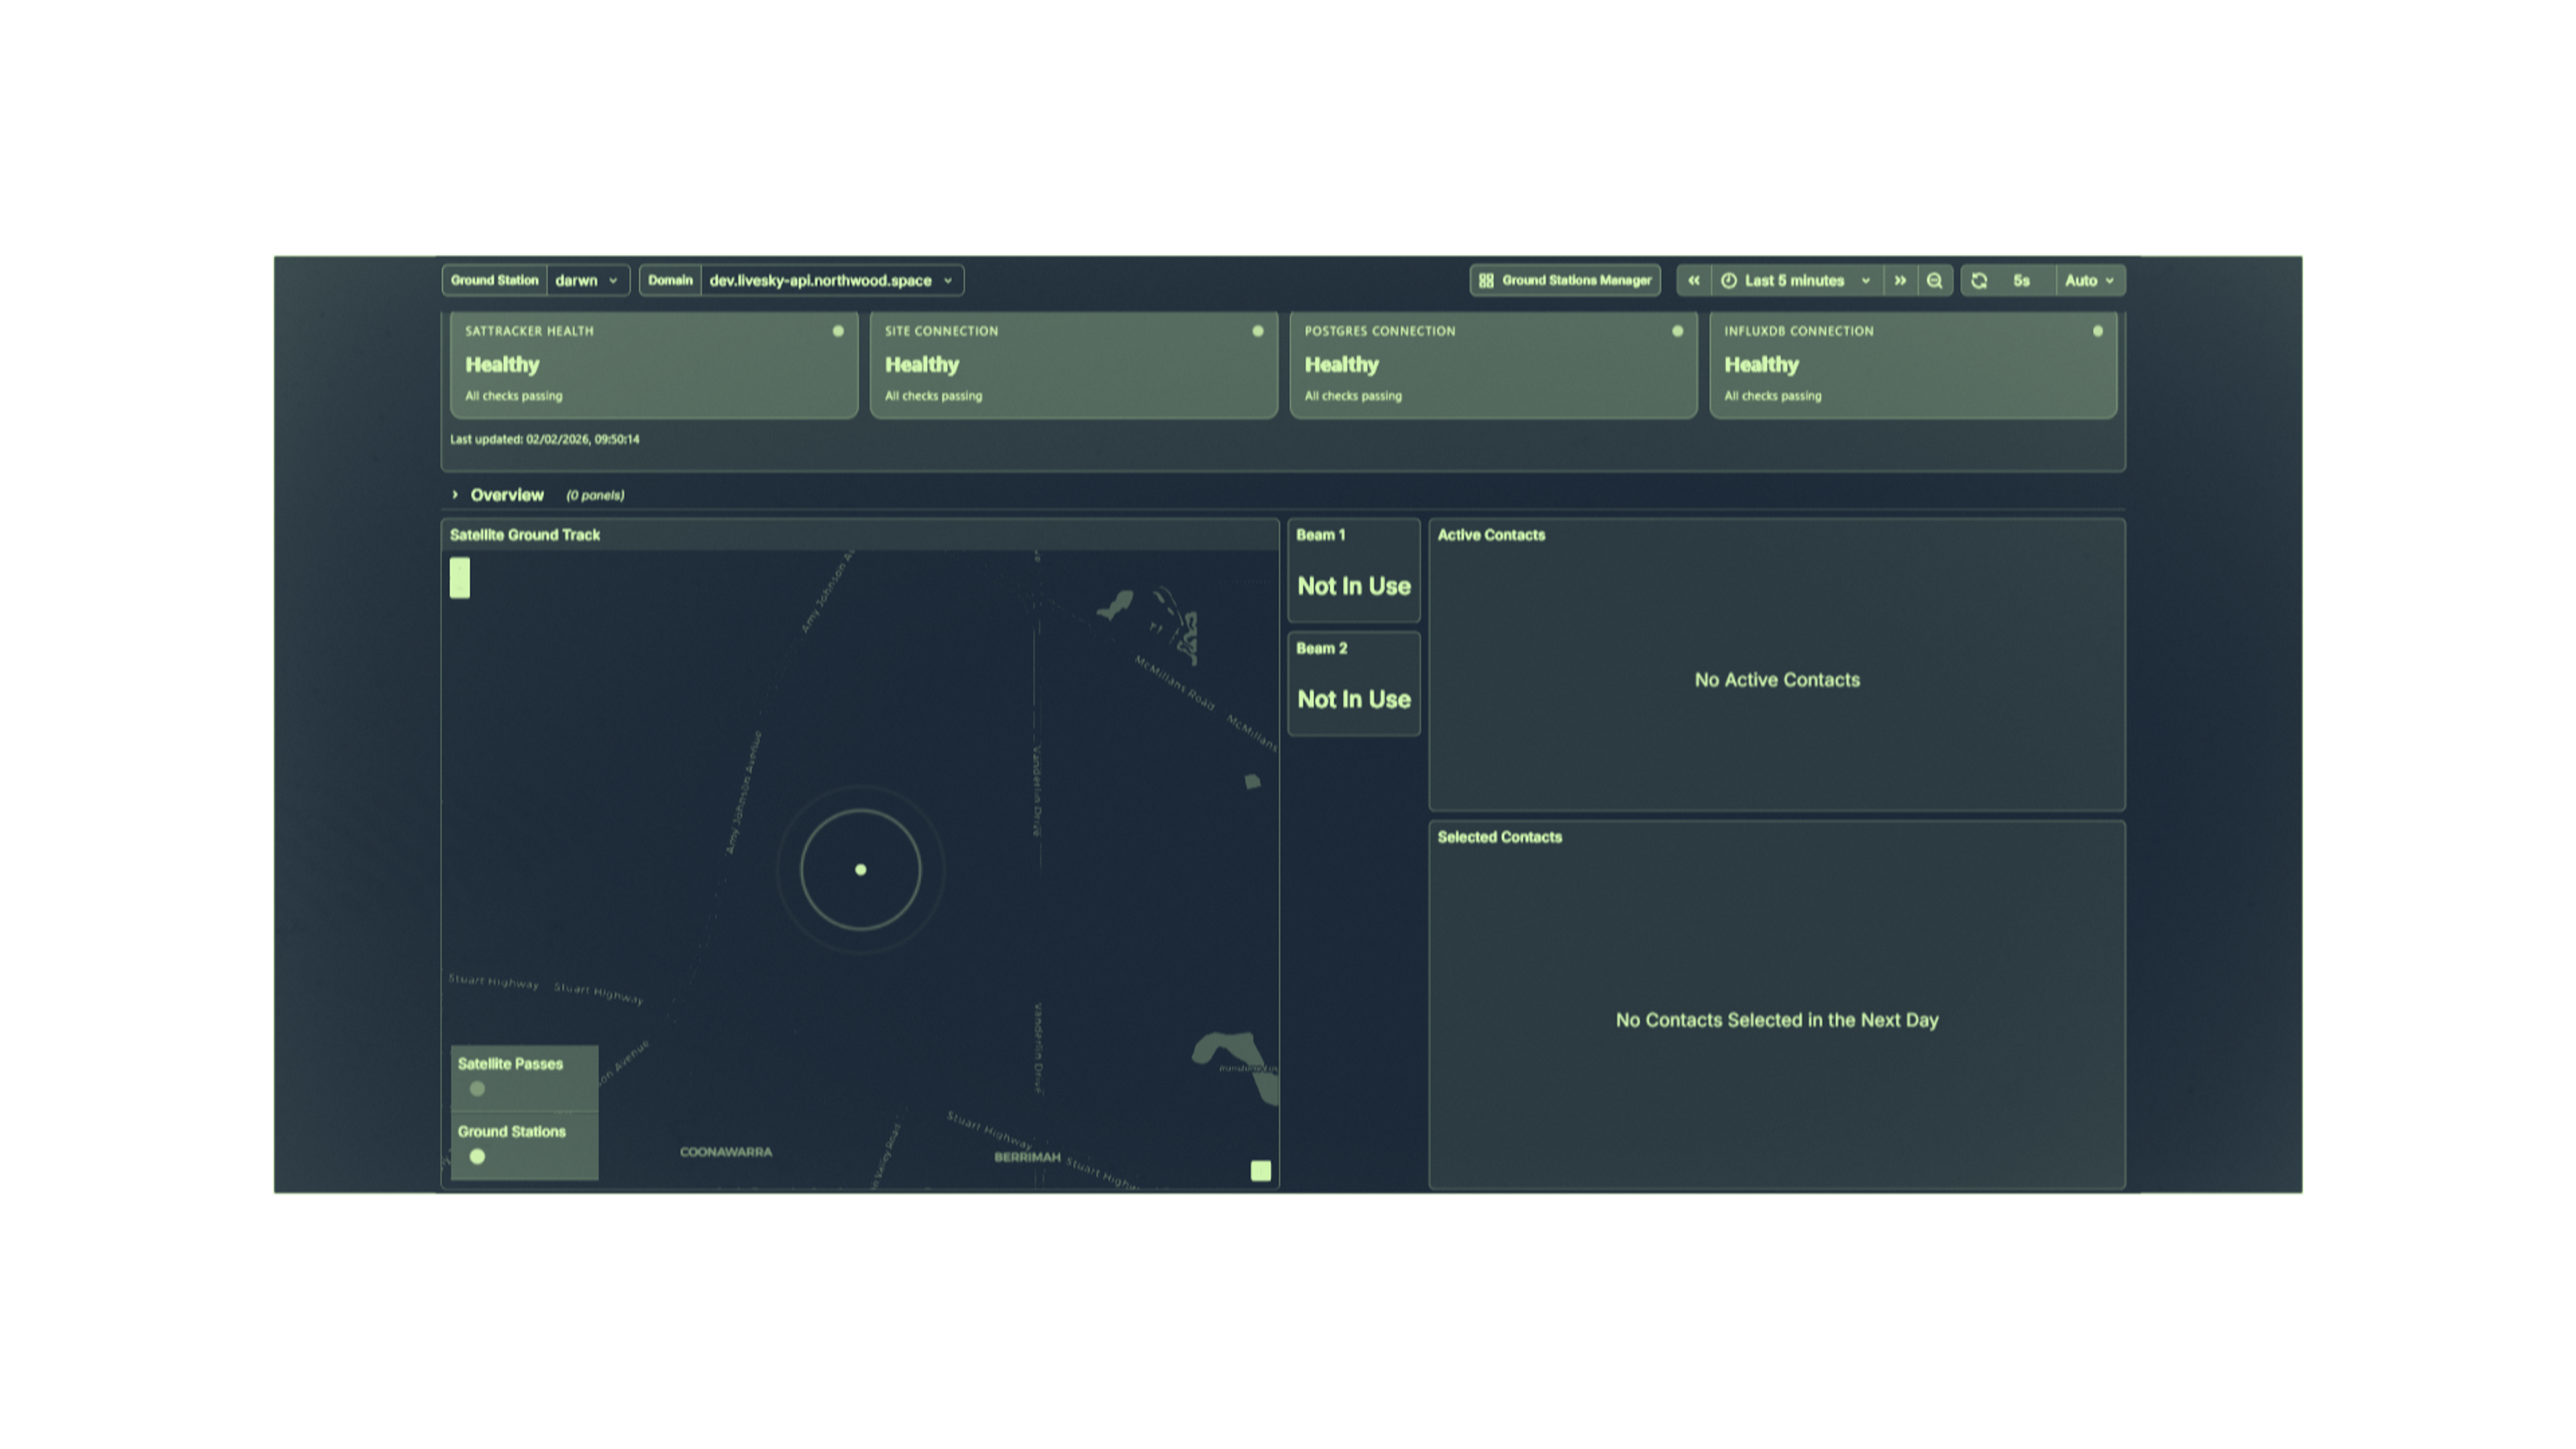2576x1449 pixels.
Task: Click the clock icon beside Last 5 minutes
Action: [x=1729, y=281]
